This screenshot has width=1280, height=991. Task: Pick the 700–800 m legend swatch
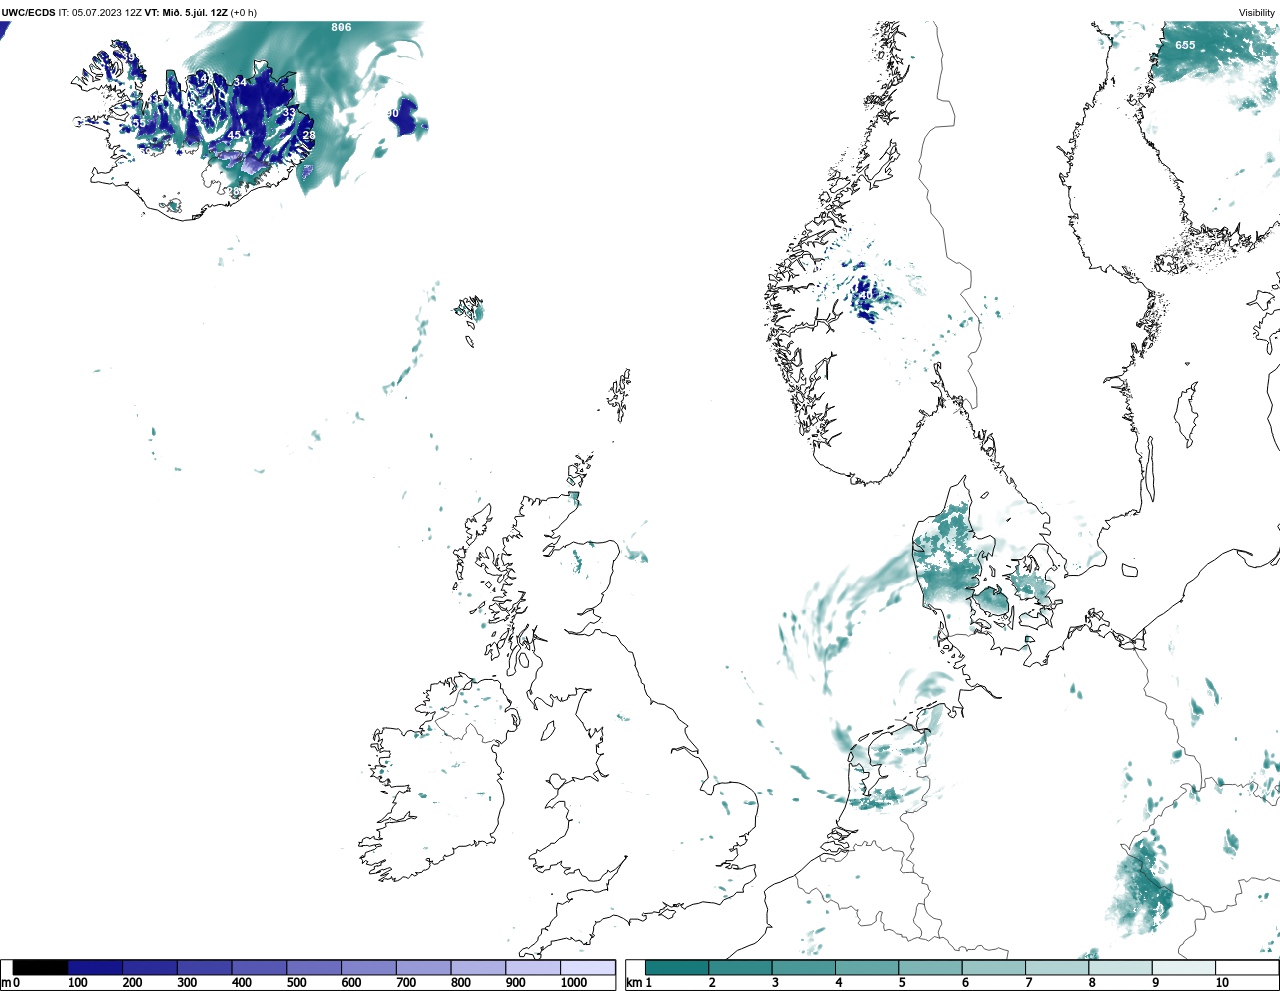(x=423, y=967)
